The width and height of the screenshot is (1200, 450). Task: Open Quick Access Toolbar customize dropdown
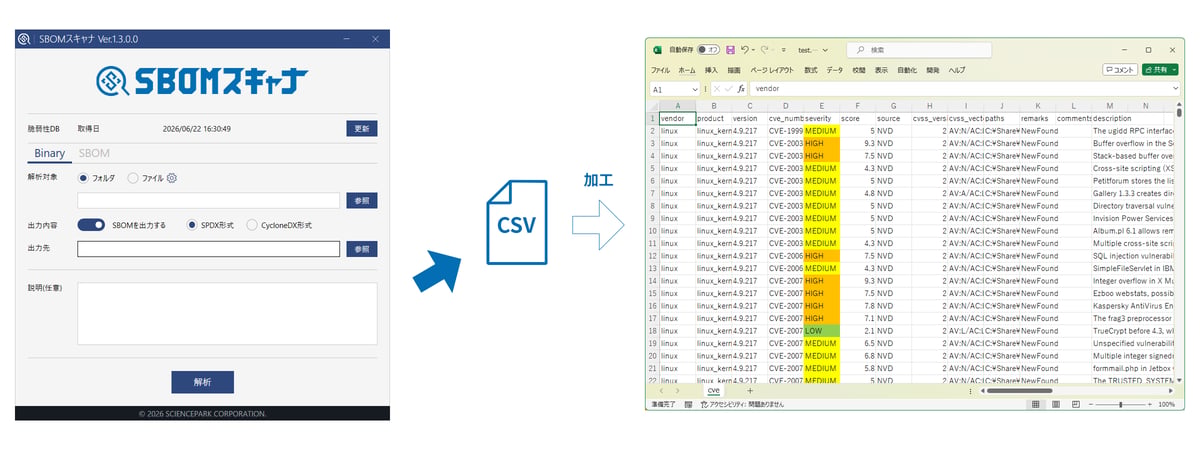(x=783, y=49)
